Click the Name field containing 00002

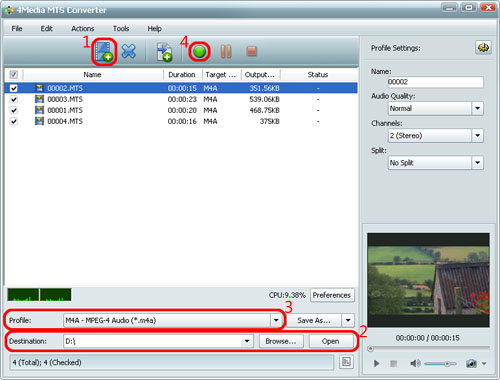(x=436, y=82)
